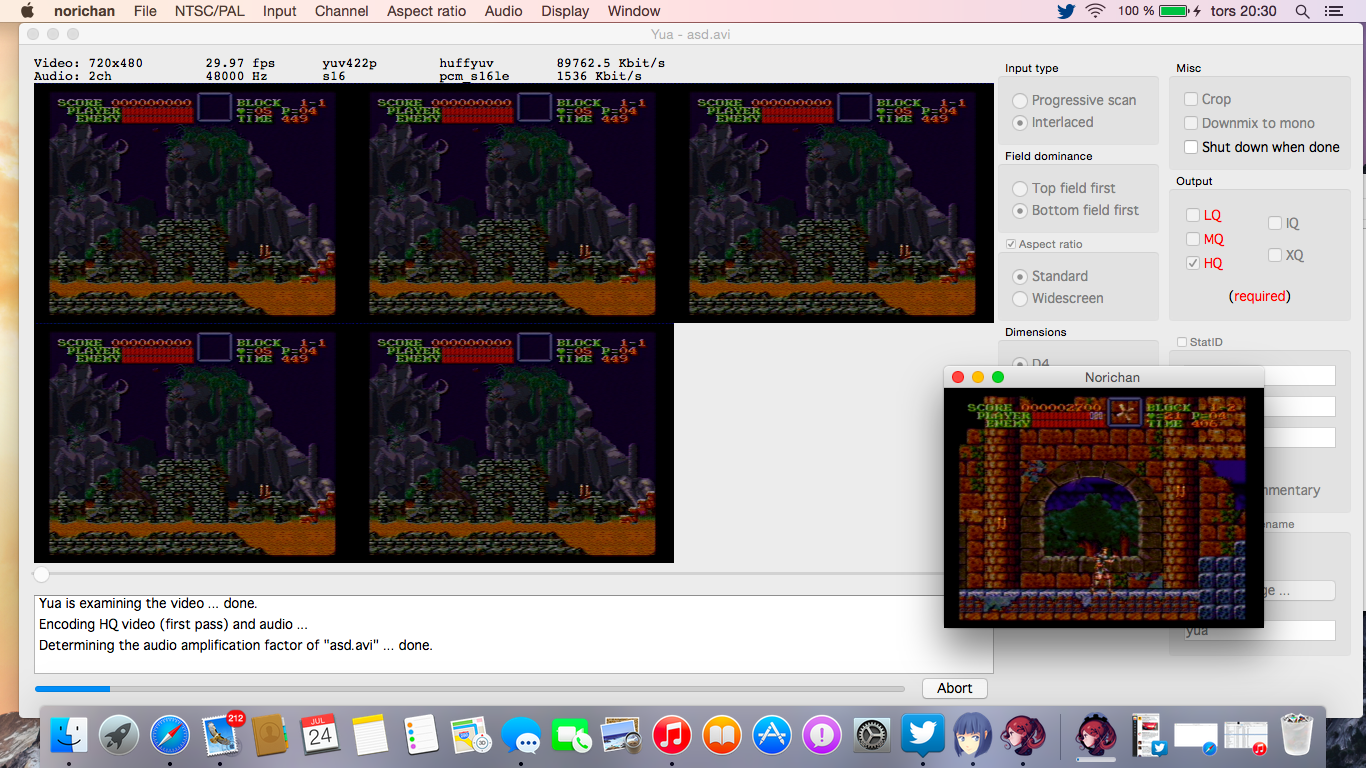Open the Channel menu
The height and width of the screenshot is (768, 1366).
342,11
